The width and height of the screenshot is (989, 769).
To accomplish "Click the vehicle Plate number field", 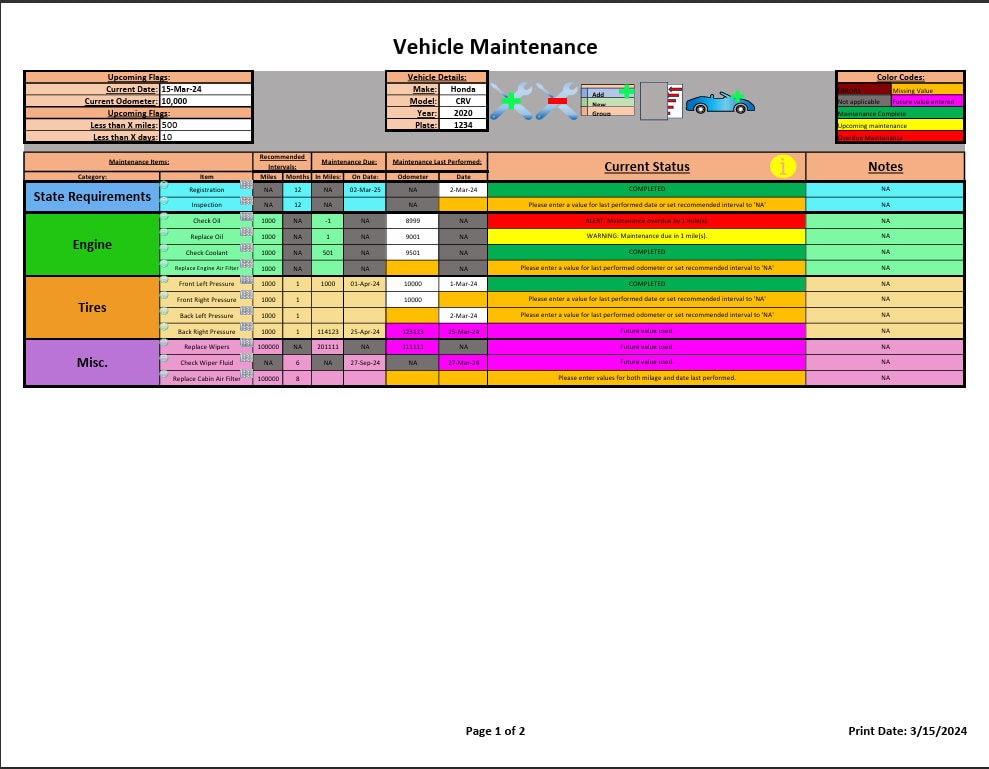I will tap(463, 125).
